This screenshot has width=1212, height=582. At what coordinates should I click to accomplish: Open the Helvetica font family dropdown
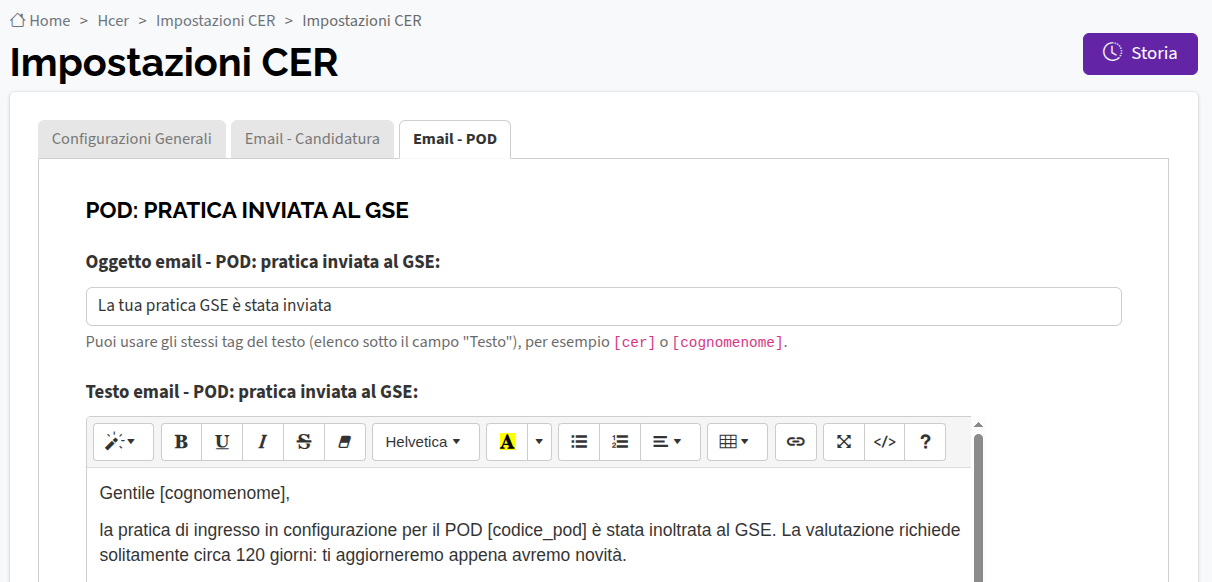coord(424,441)
